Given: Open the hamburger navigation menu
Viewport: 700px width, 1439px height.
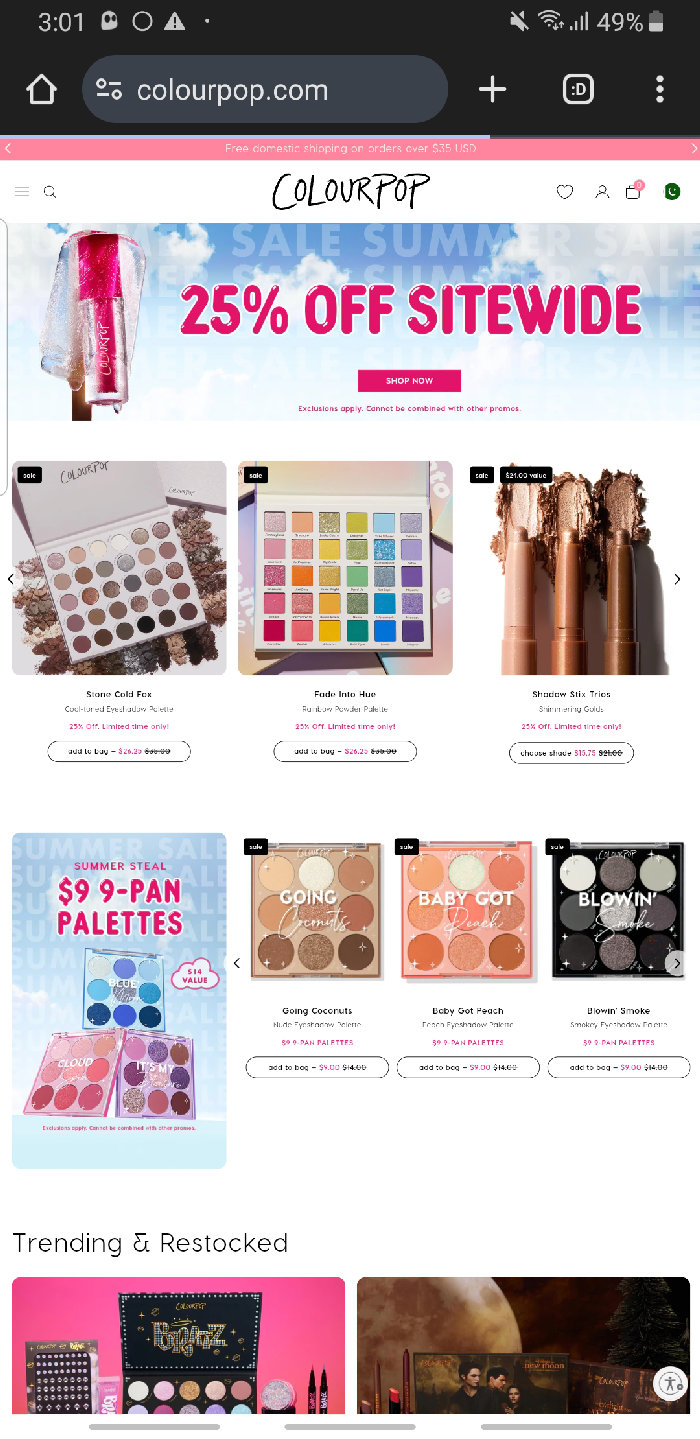Looking at the screenshot, I should coord(21,192).
